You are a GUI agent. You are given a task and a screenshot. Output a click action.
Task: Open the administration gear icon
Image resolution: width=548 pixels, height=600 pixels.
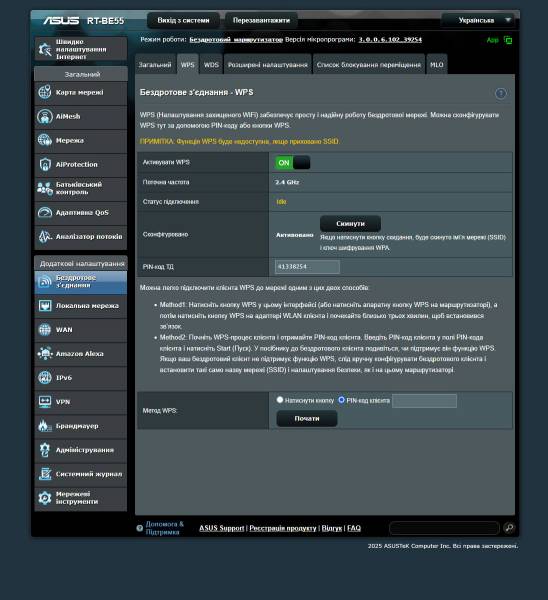tap(45, 450)
